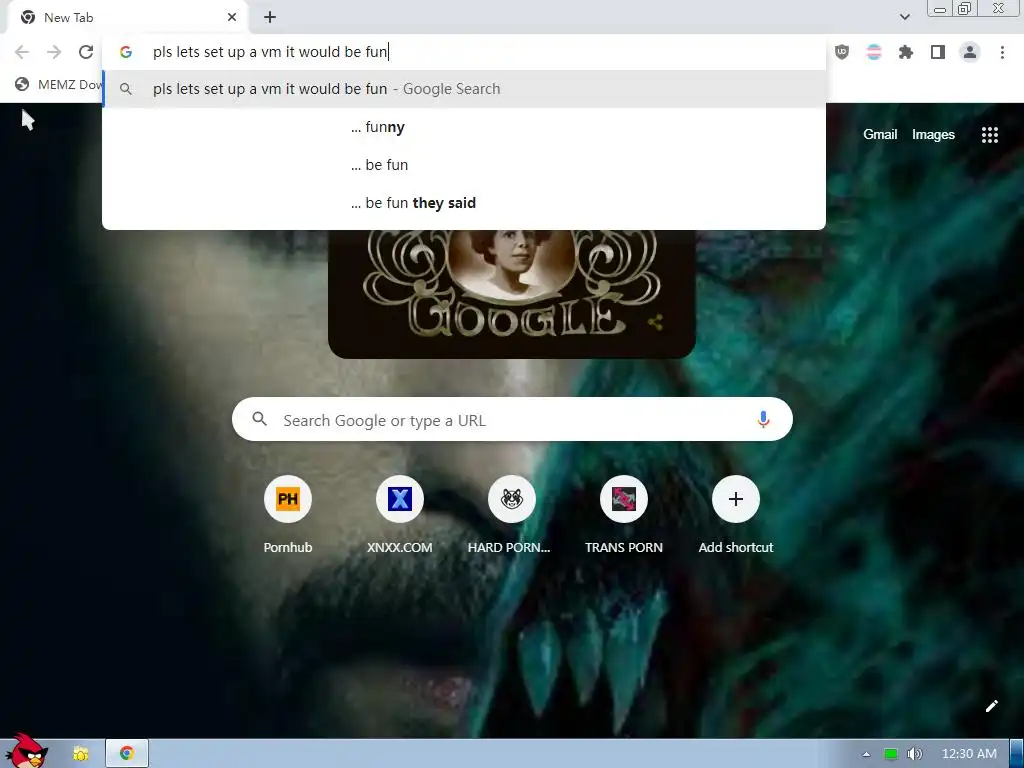Toggle the browser side panel icon

click(x=938, y=52)
